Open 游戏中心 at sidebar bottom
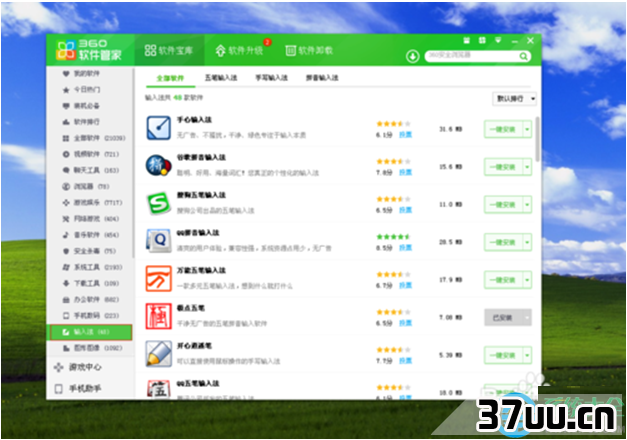Image resolution: width=627 pixels, height=440 pixels. tap(78, 367)
